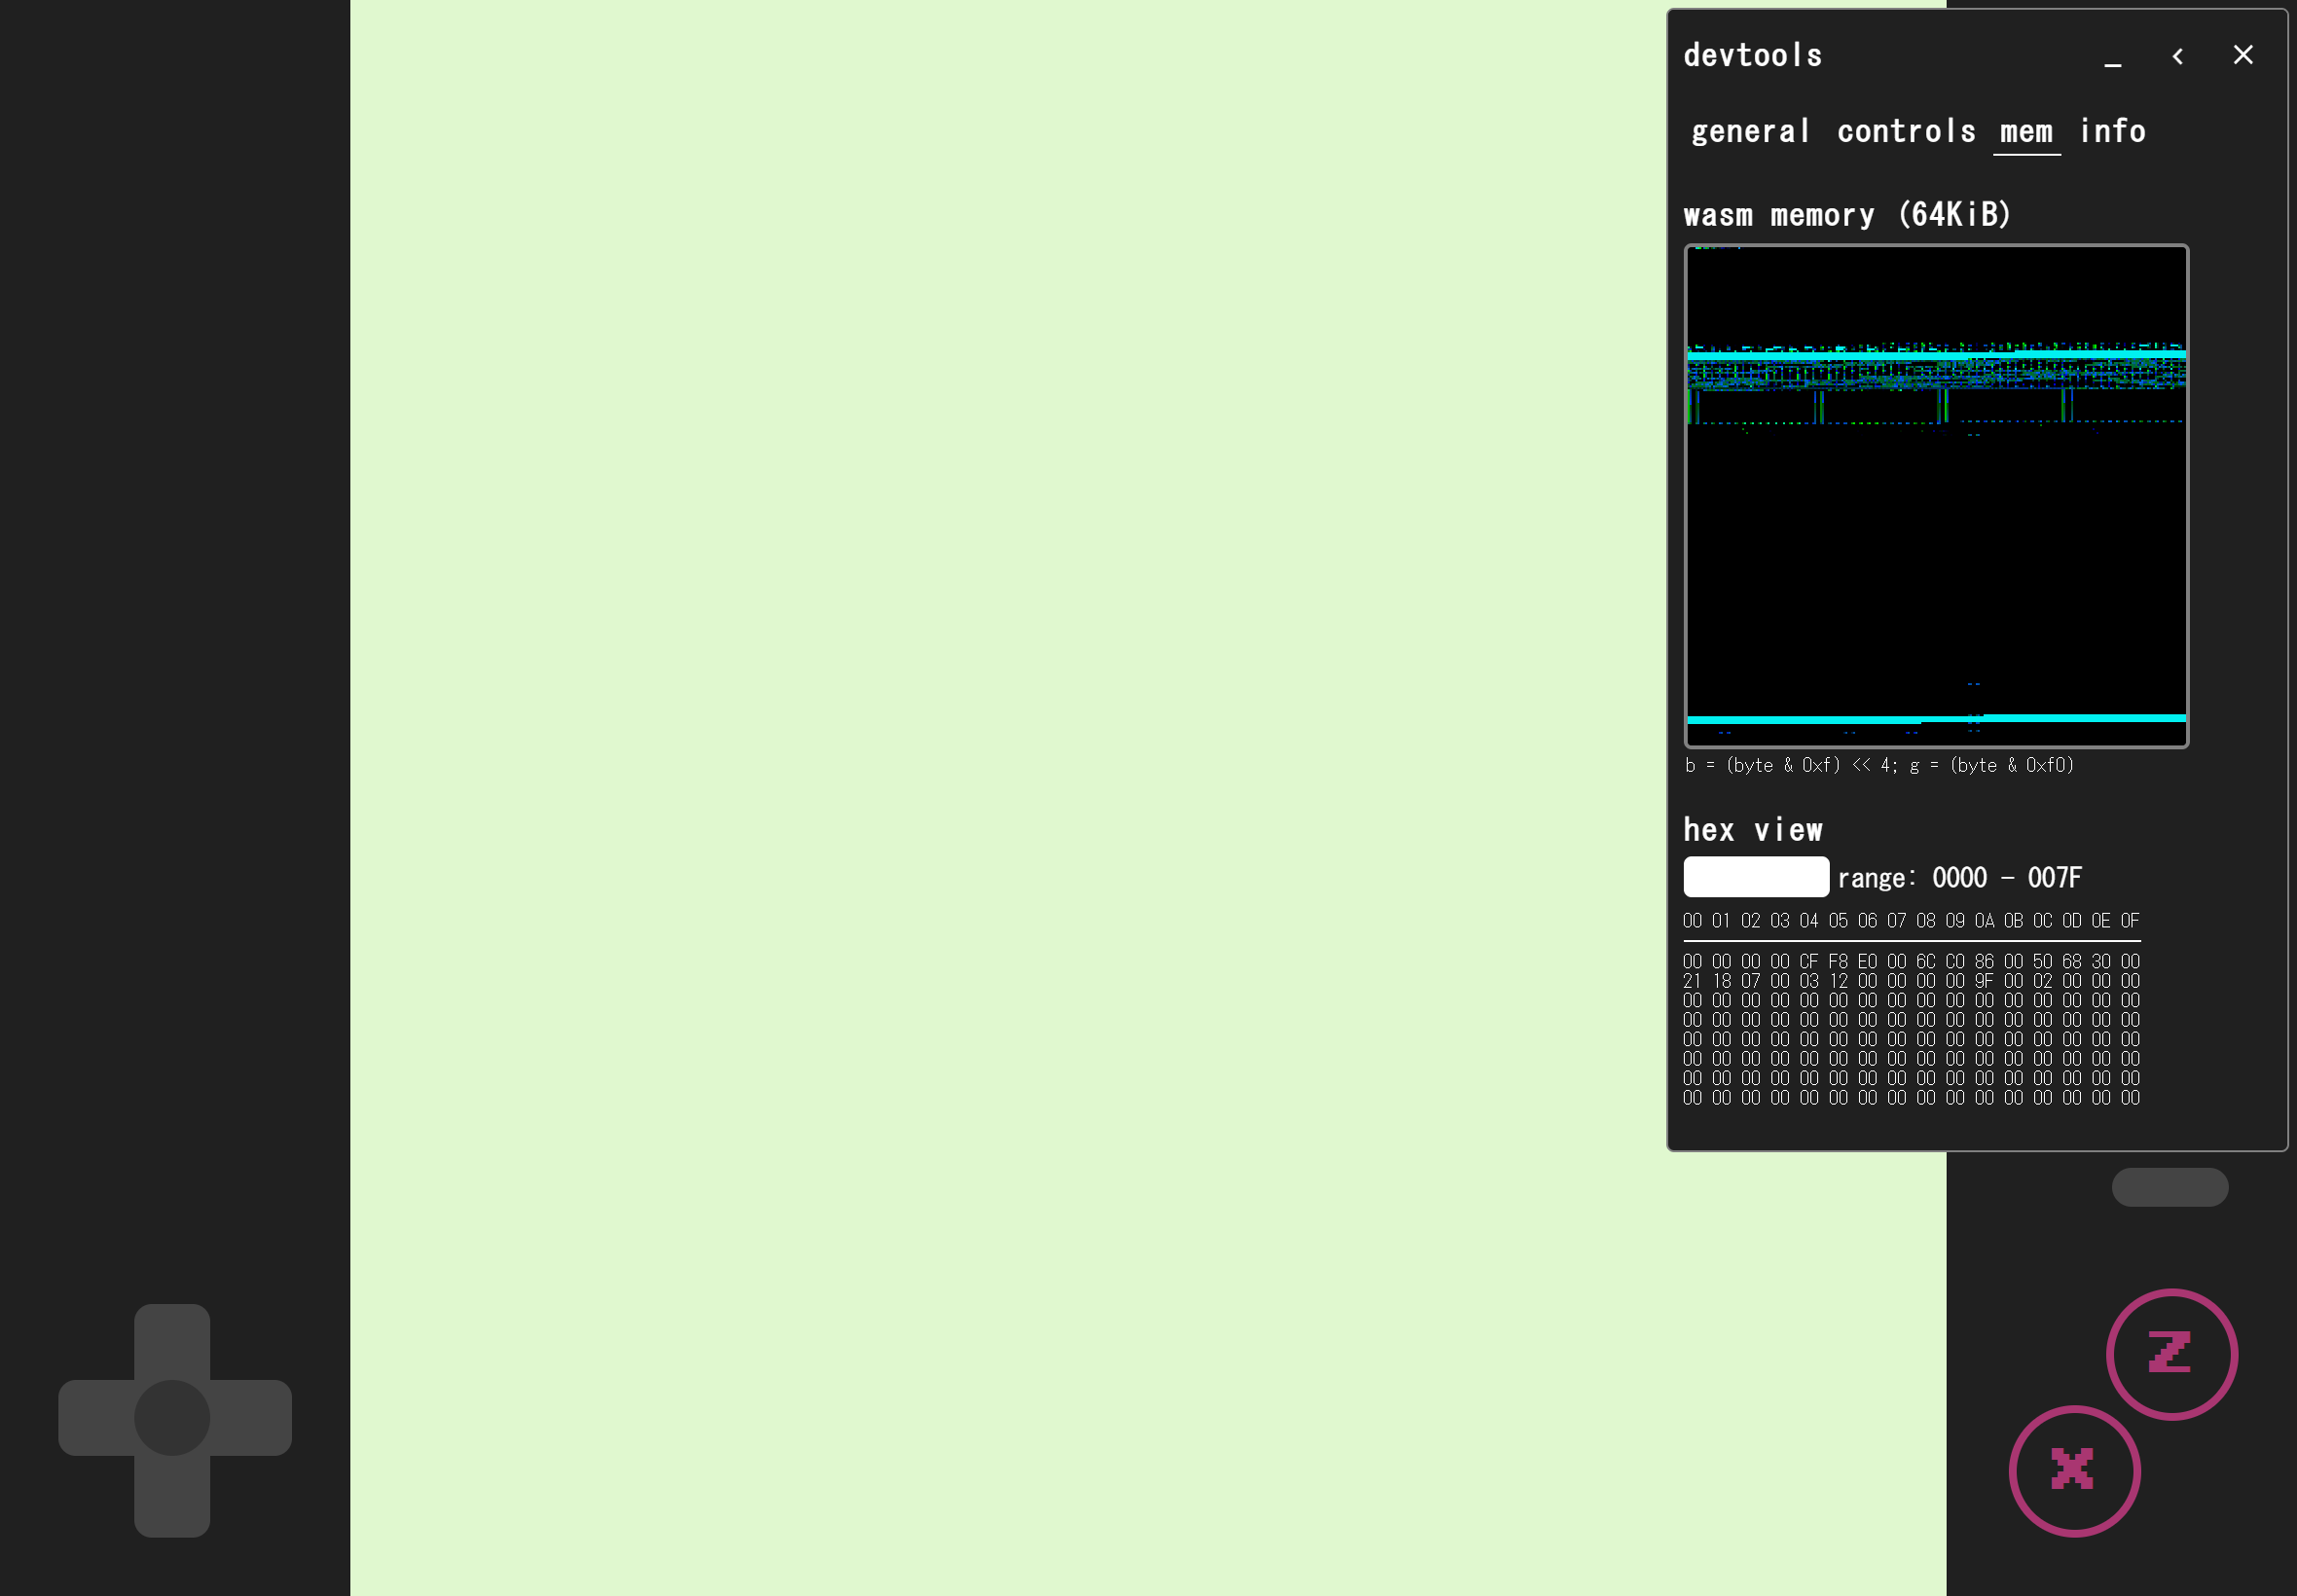
Task: Collapse devtools with the chevron arrow
Action: coord(2178,56)
